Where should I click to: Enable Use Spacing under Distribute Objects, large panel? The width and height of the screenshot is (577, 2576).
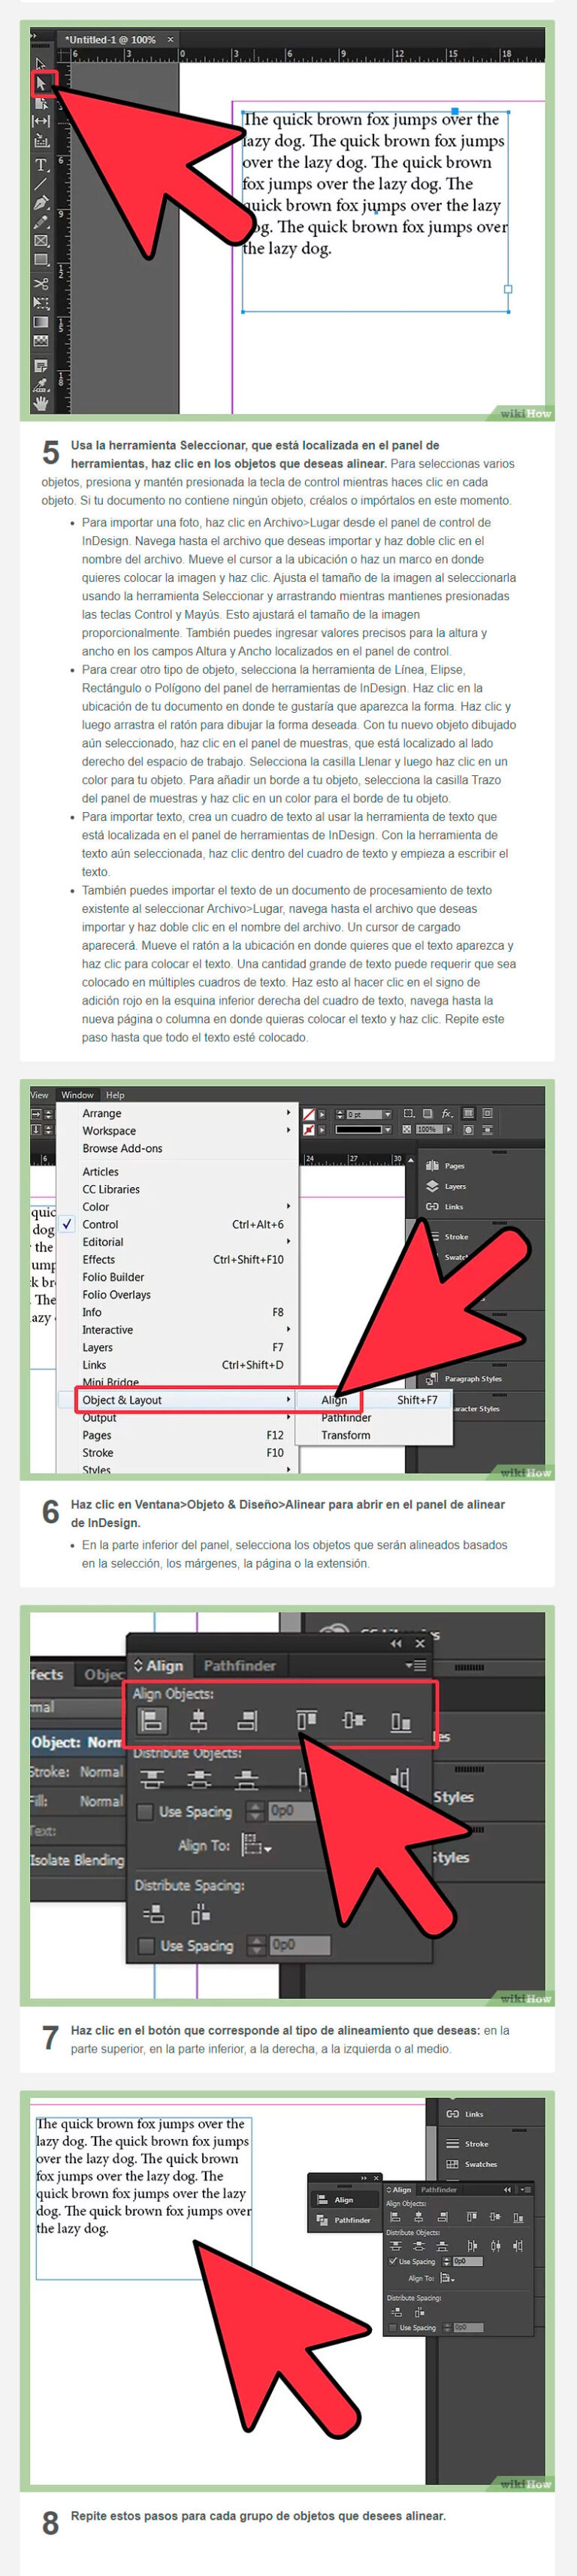[x=145, y=1811]
